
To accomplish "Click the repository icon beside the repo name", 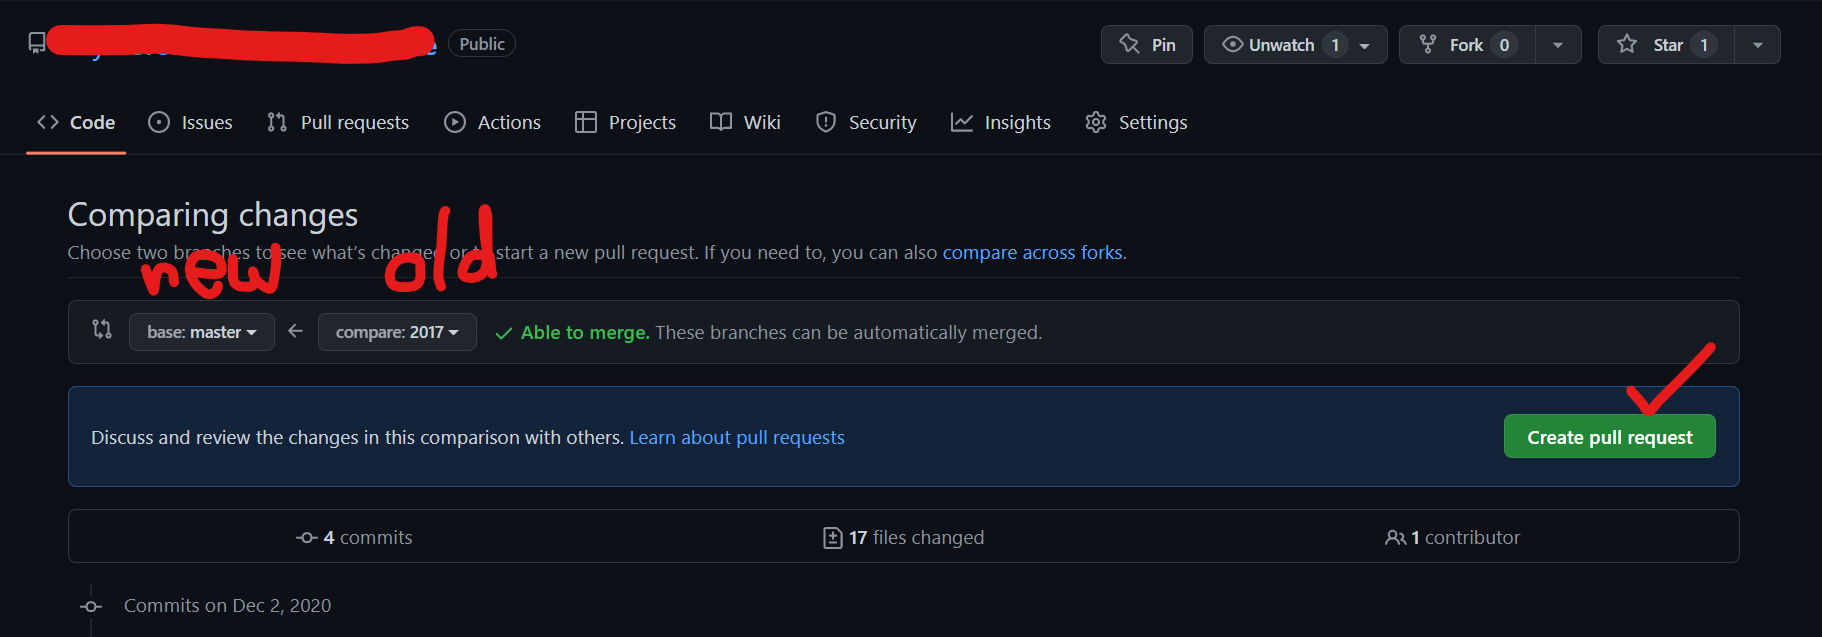I will click(x=37, y=43).
